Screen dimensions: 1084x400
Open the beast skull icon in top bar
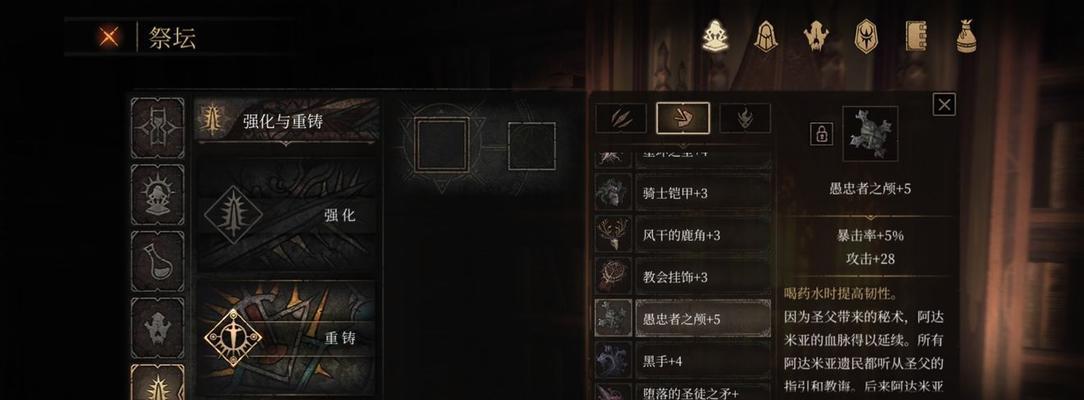pos(816,37)
